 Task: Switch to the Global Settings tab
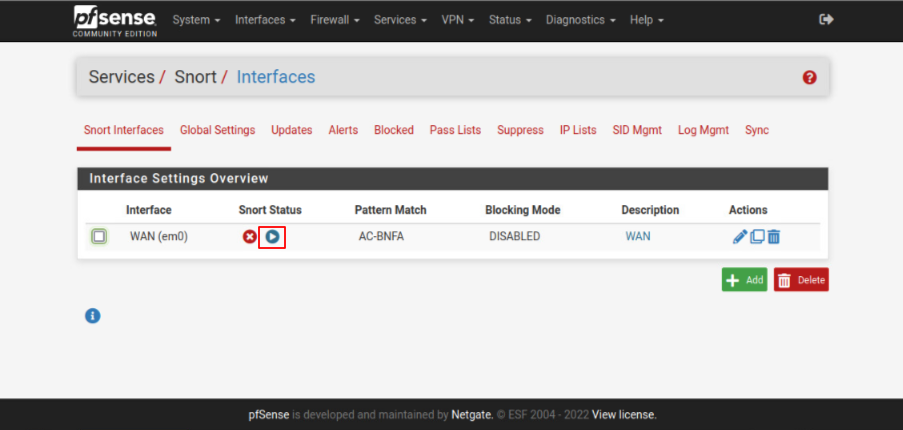click(x=217, y=130)
